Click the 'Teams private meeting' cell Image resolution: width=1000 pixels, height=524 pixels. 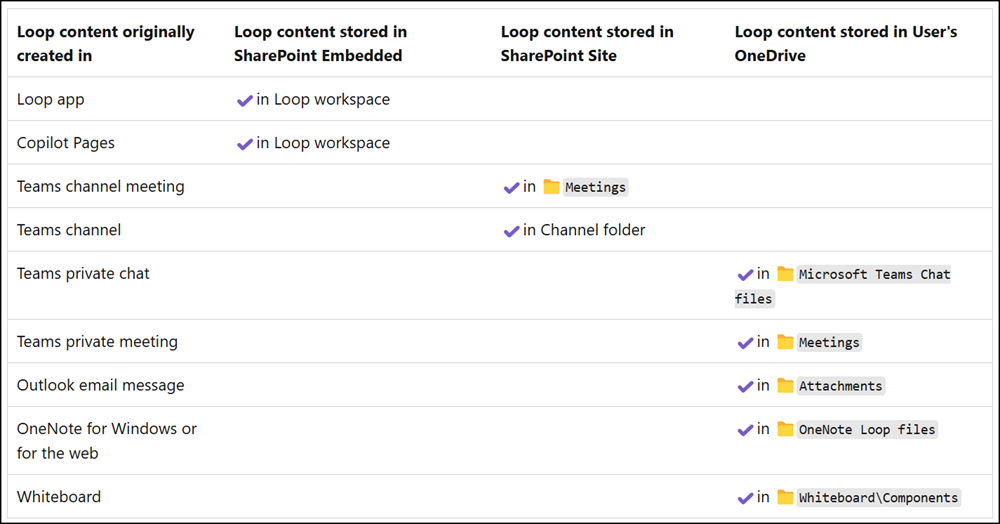(x=97, y=342)
